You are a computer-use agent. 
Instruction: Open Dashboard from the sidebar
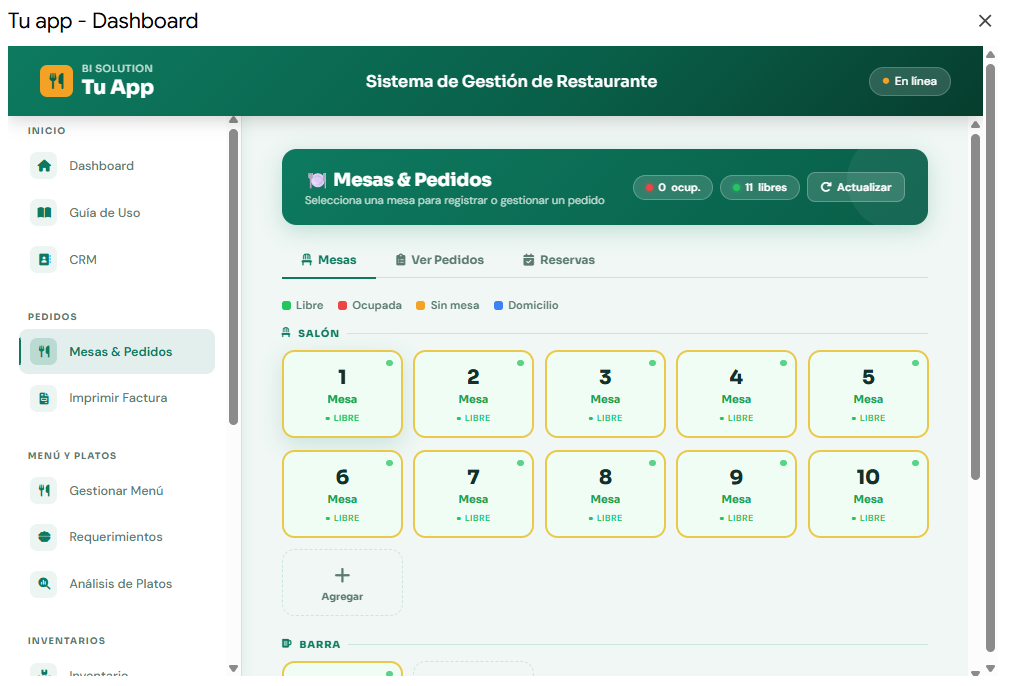(x=117, y=166)
